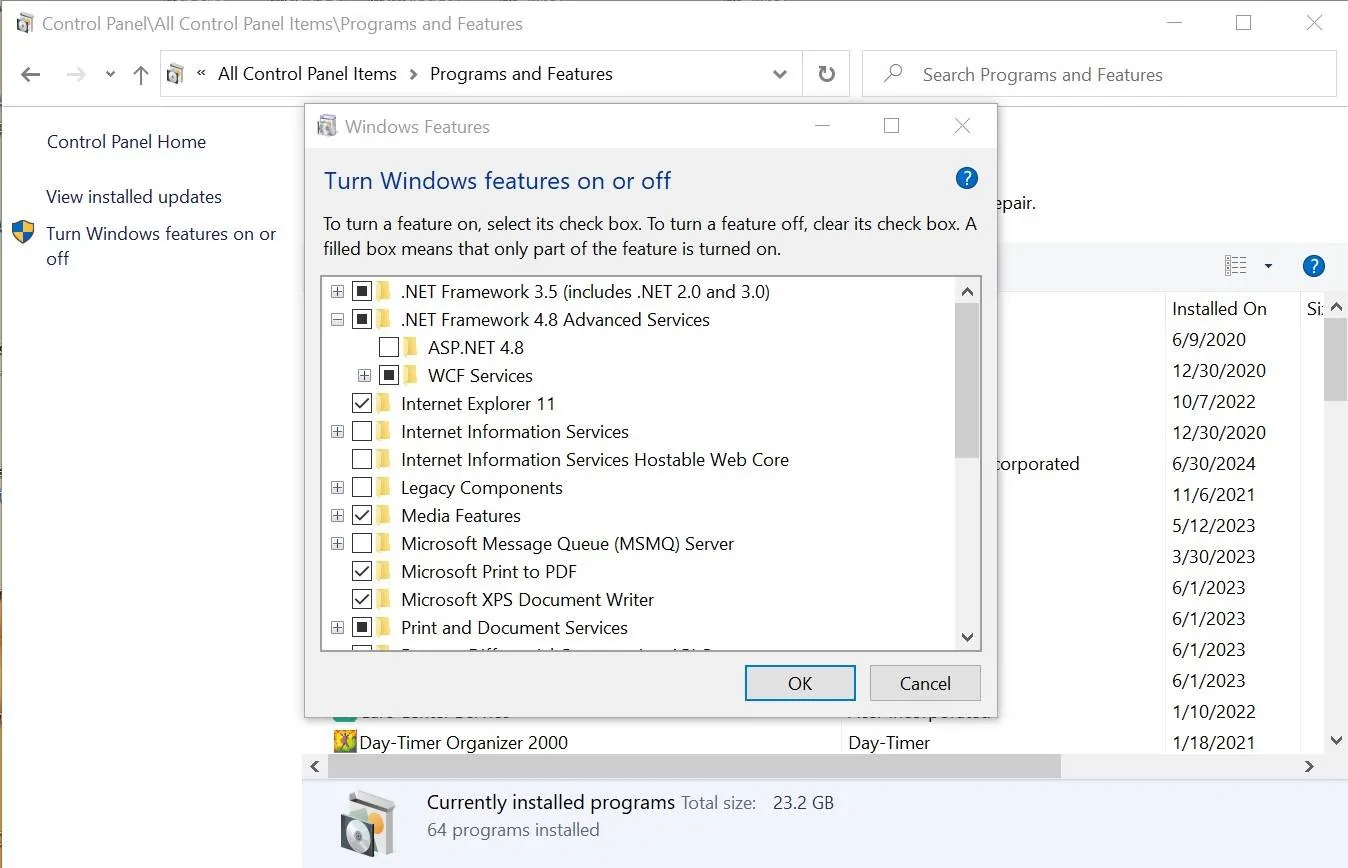
Task: Enable Legacy Components checkbox
Action: click(362, 488)
